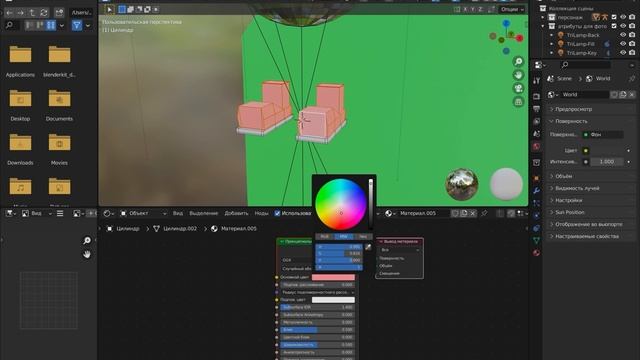Viewport: 640px width, 360px height.
Task: Collapse атрибуты для фото collection
Action: point(543,26)
